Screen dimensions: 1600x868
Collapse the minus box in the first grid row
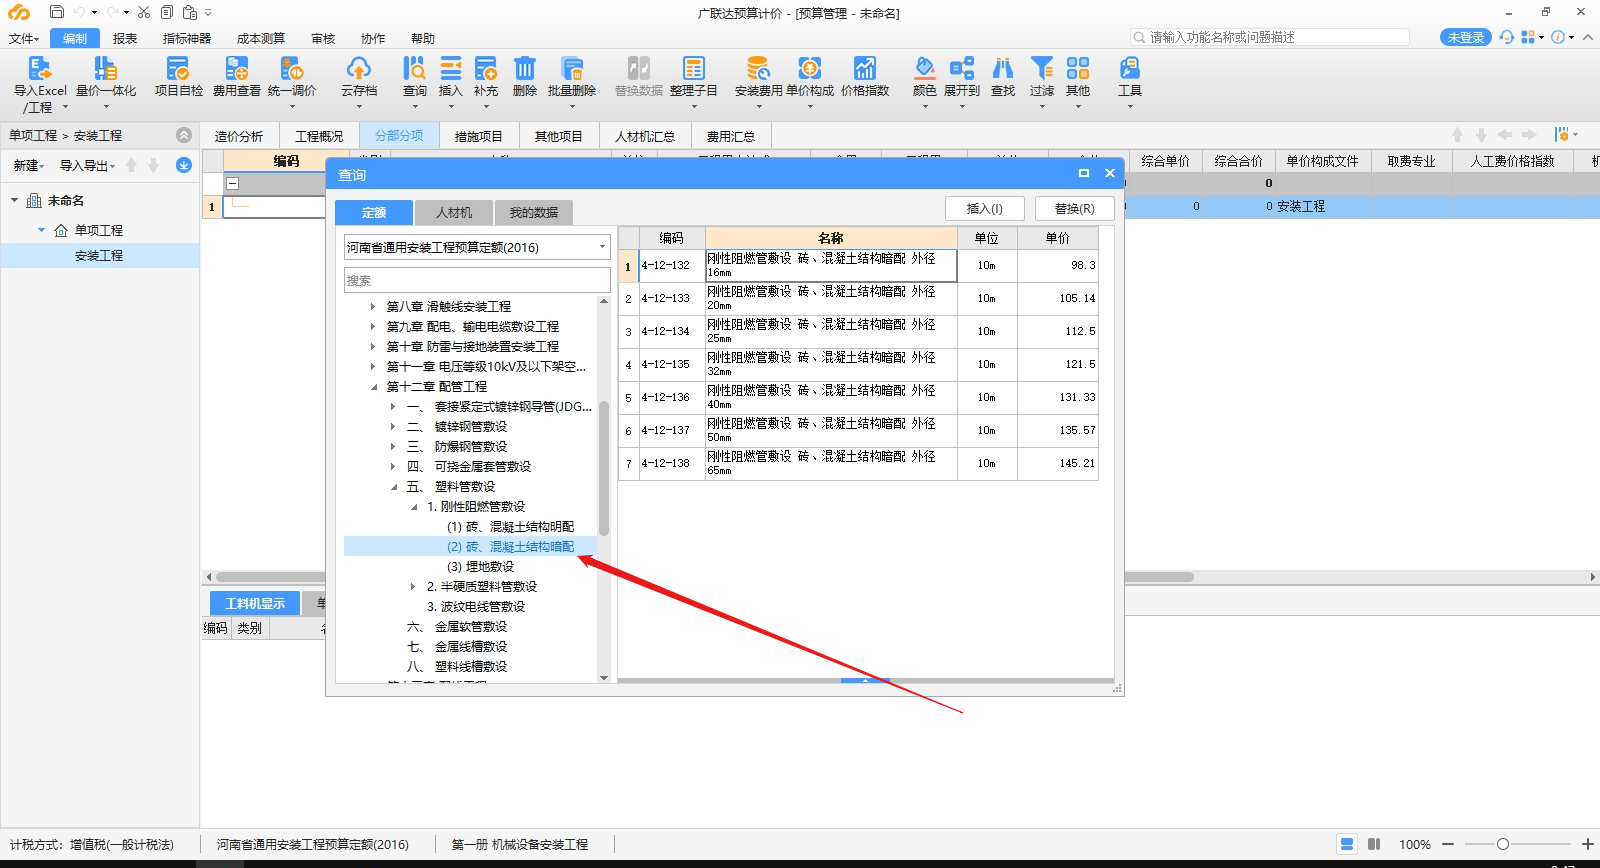point(232,184)
